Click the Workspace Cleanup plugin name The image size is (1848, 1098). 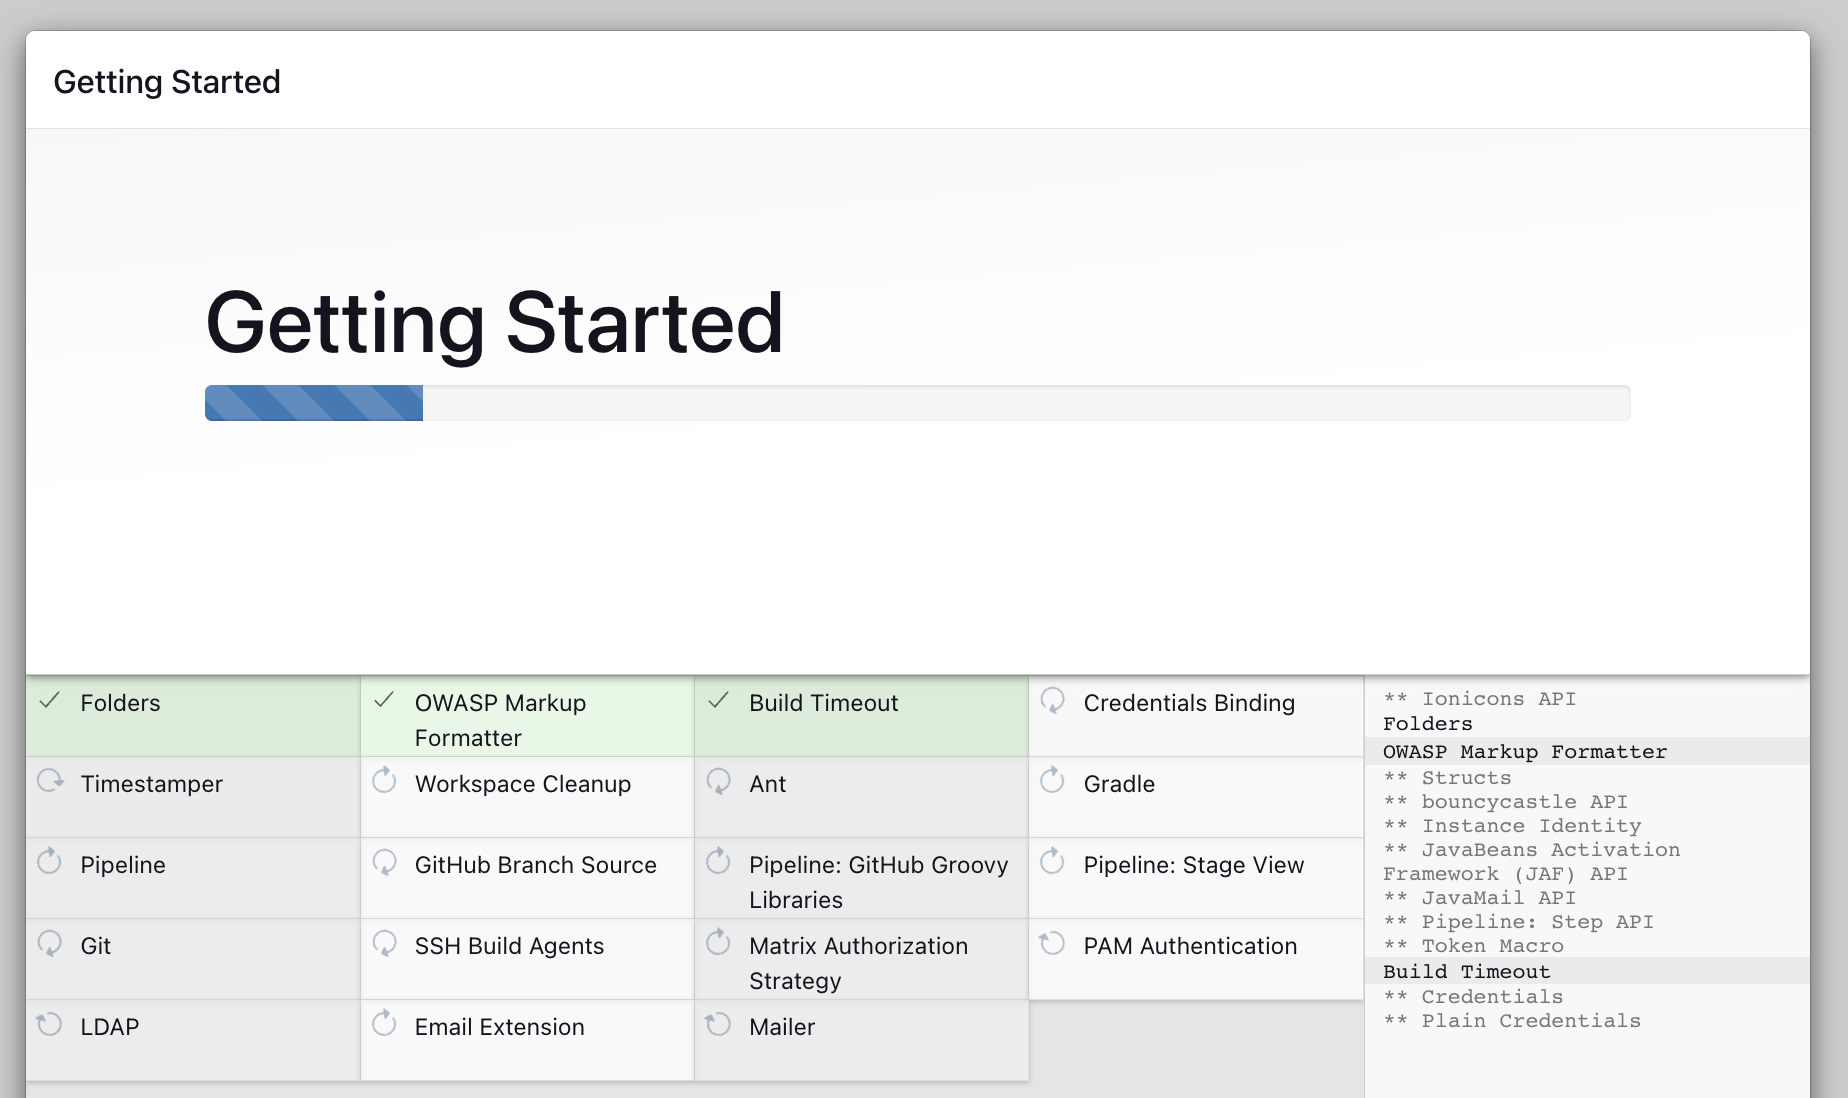pos(522,784)
